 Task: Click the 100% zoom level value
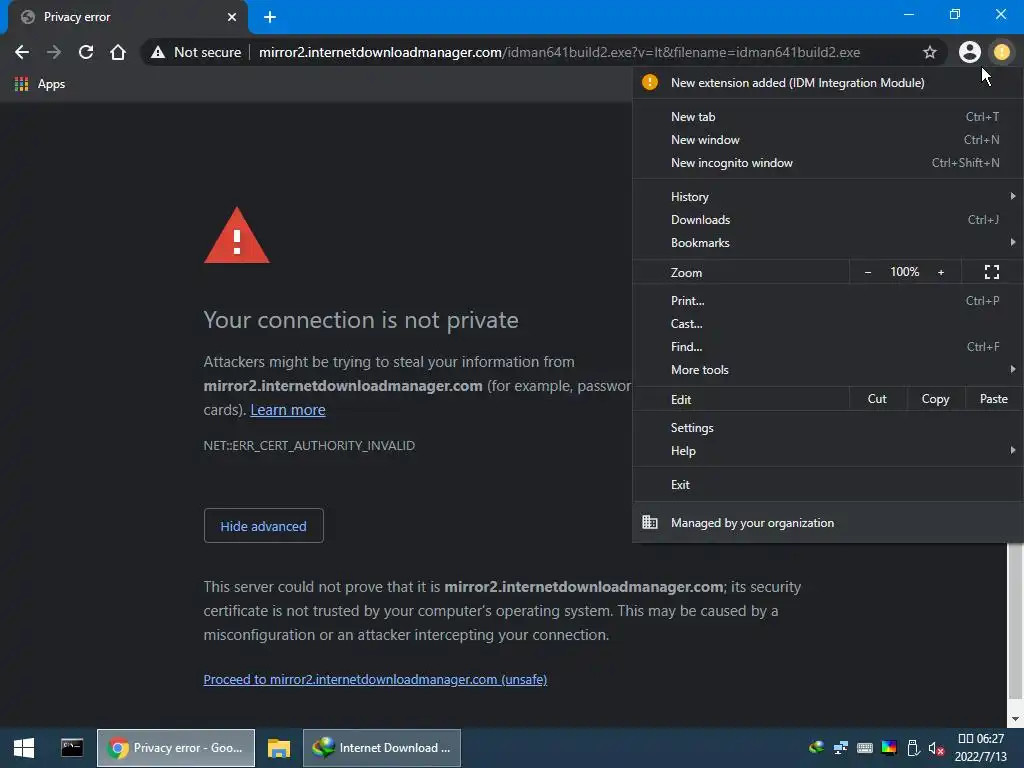click(904, 272)
